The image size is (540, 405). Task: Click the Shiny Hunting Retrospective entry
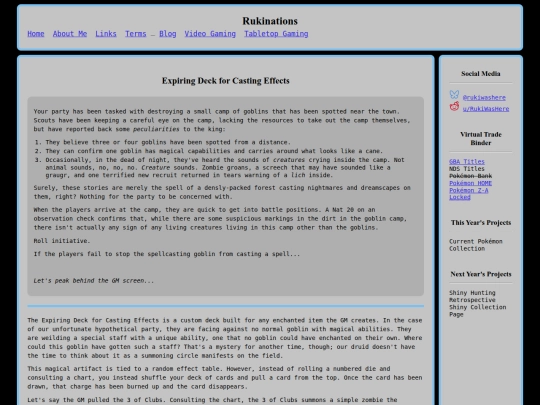pos(472,296)
